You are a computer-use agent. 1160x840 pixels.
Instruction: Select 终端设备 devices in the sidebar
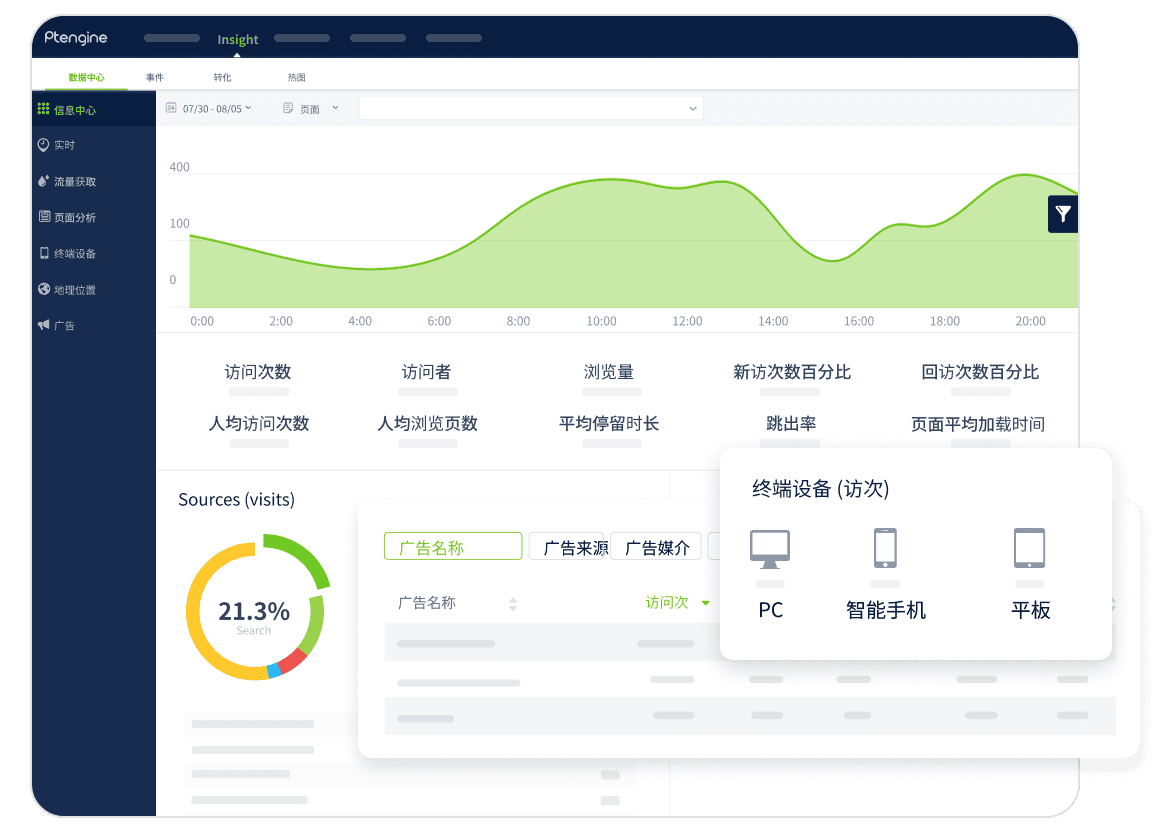[x=70, y=253]
